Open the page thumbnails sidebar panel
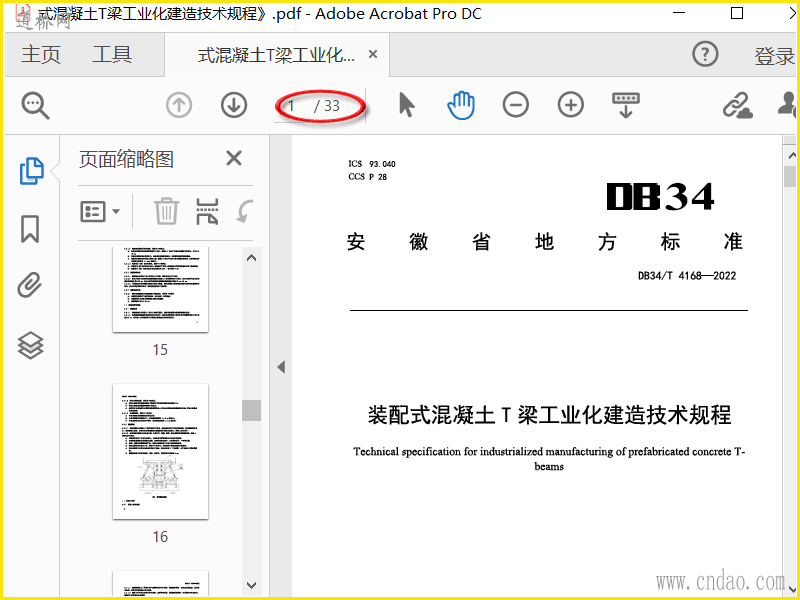This screenshot has height=600, width=800. coord(31,171)
